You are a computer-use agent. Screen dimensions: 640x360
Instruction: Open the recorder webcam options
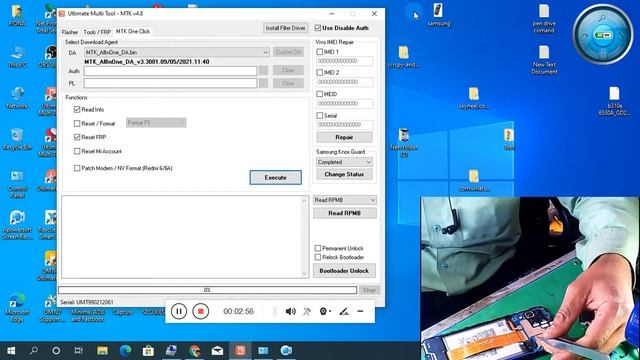point(325,311)
